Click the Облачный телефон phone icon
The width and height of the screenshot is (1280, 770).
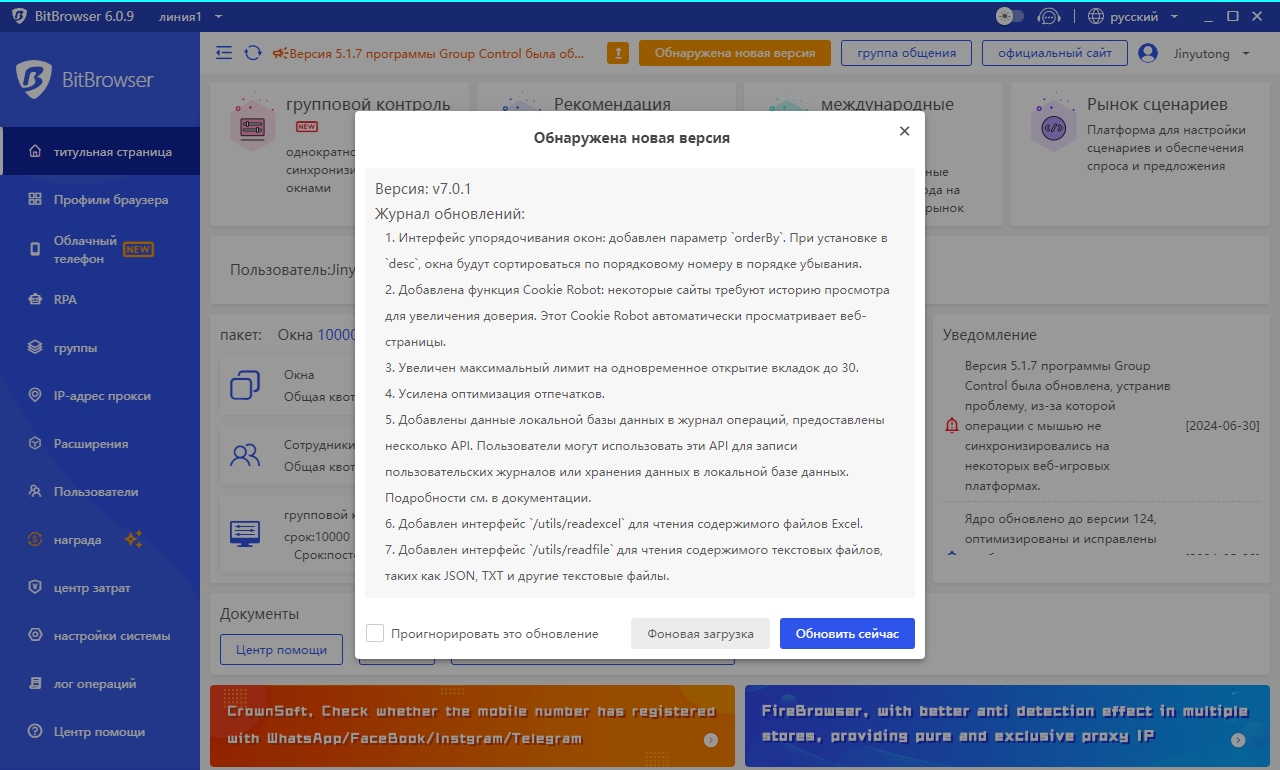pyautogui.click(x=35, y=249)
